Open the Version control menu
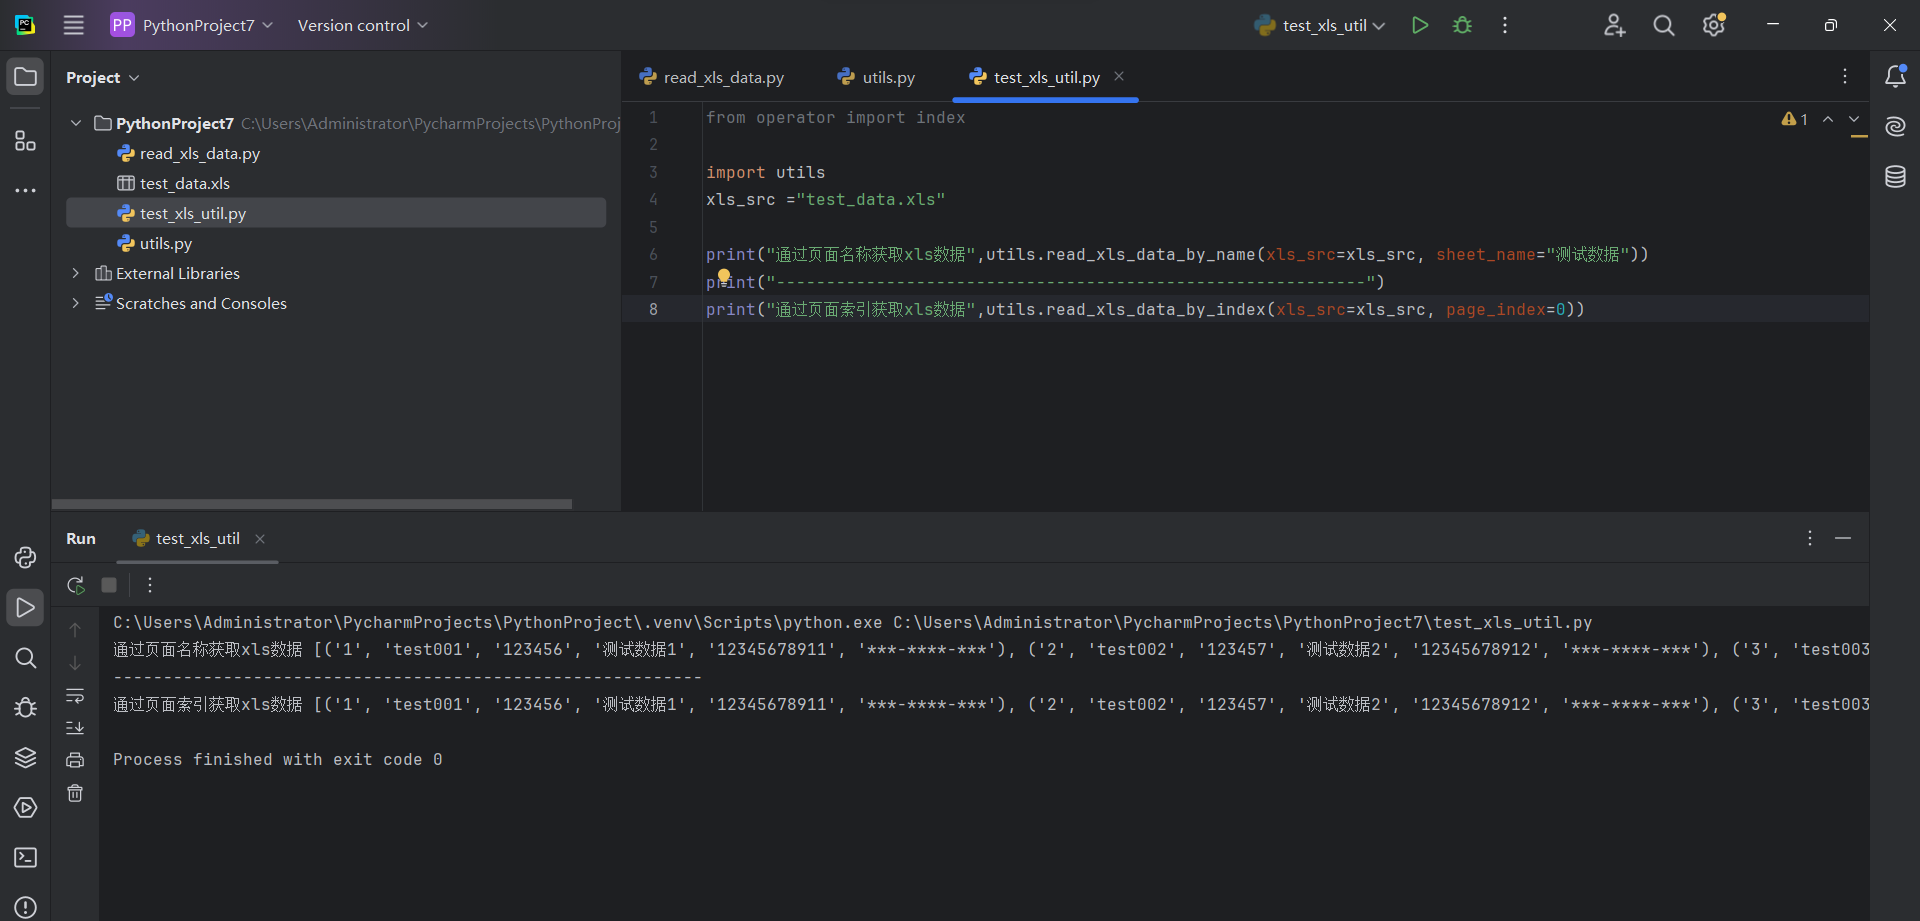The width and height of the screenshot is (1920, 921). pyautogui.click(x=361, y=25)
